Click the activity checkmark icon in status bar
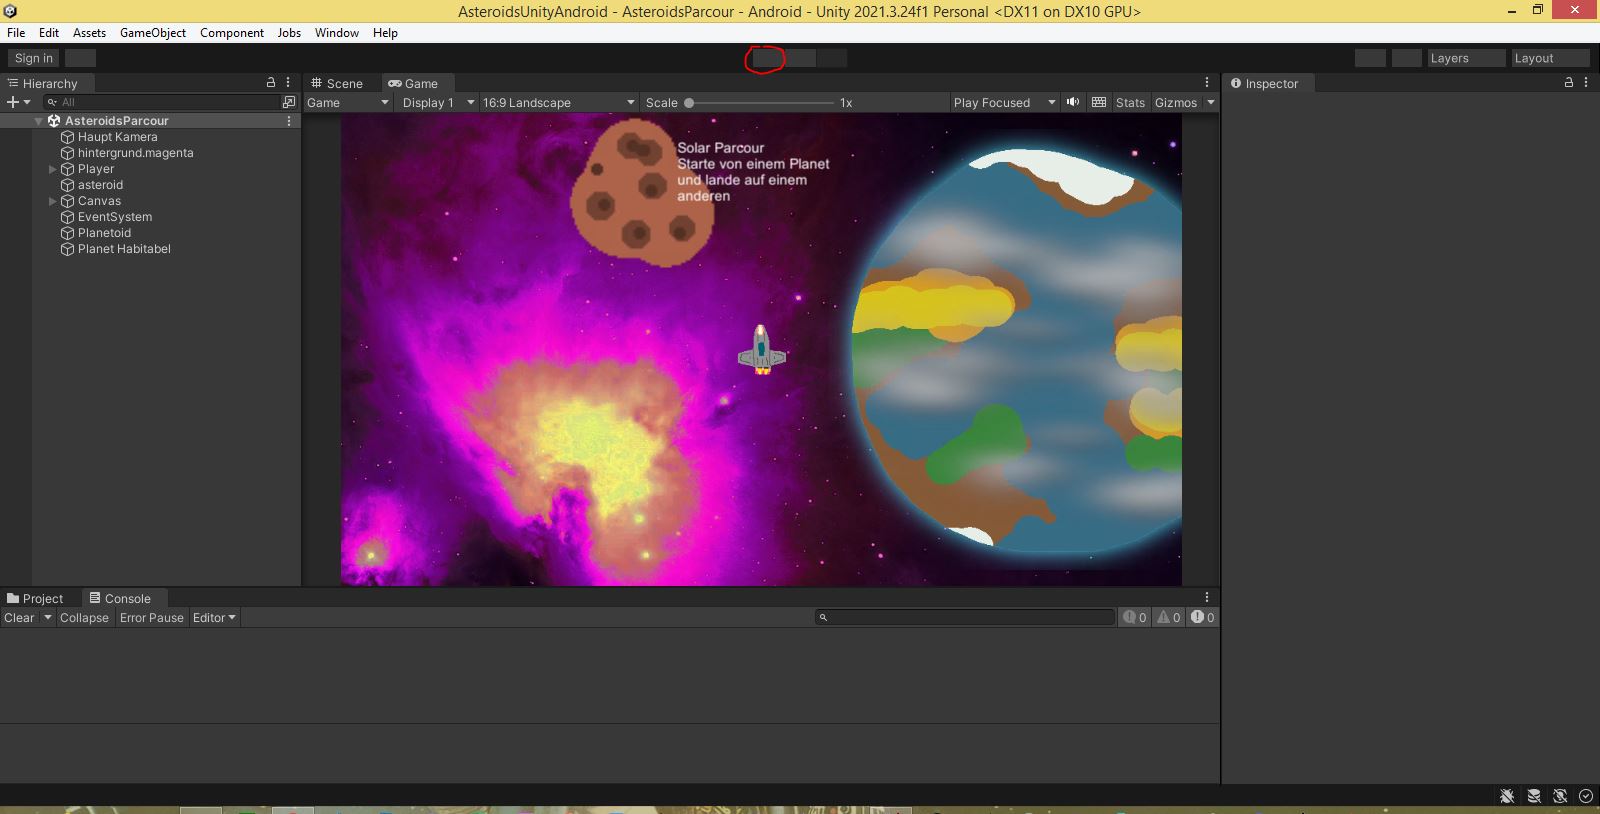Viewport: 1600px width, 814px height. click(1585, 796)
